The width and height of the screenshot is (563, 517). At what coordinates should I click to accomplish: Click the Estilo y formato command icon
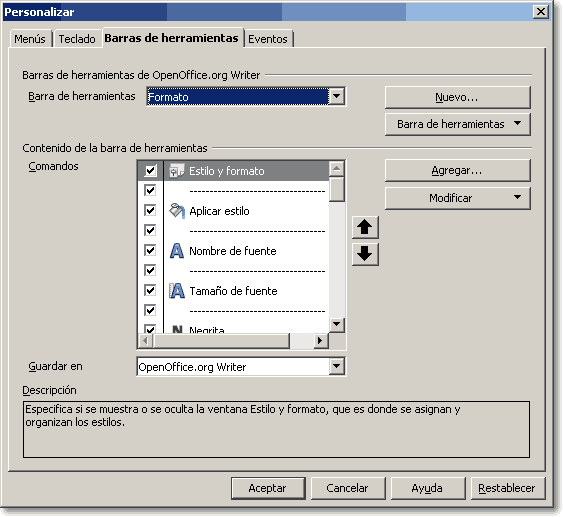click(177, 171)
